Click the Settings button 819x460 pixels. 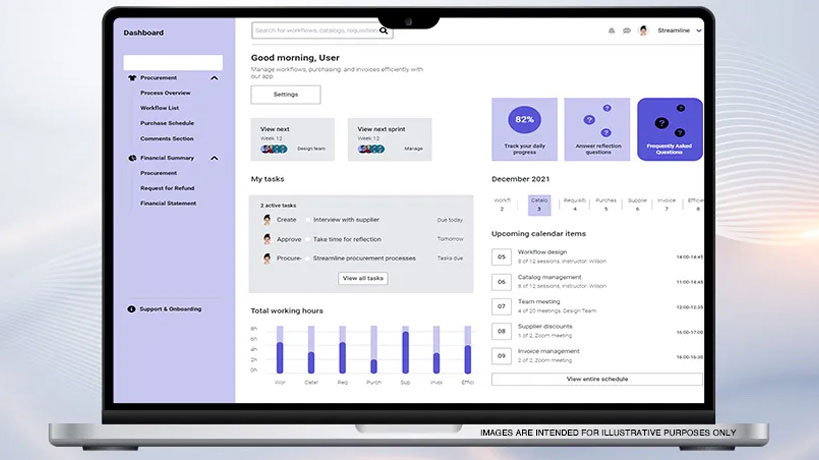tap(286, 95)
